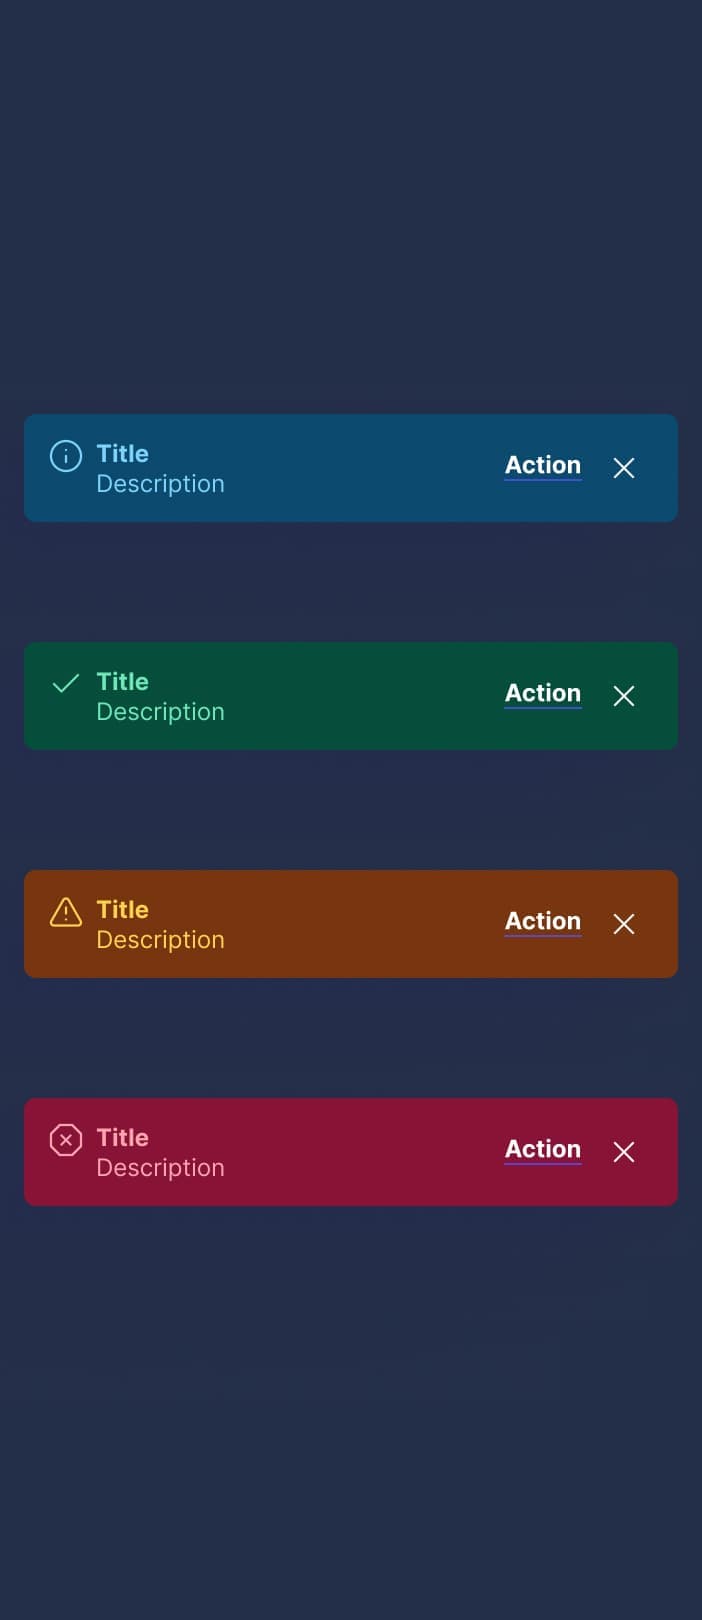702x1620 pixels.
Task: Select the Description text in red error banner
Action: [x=161, y=1168]
